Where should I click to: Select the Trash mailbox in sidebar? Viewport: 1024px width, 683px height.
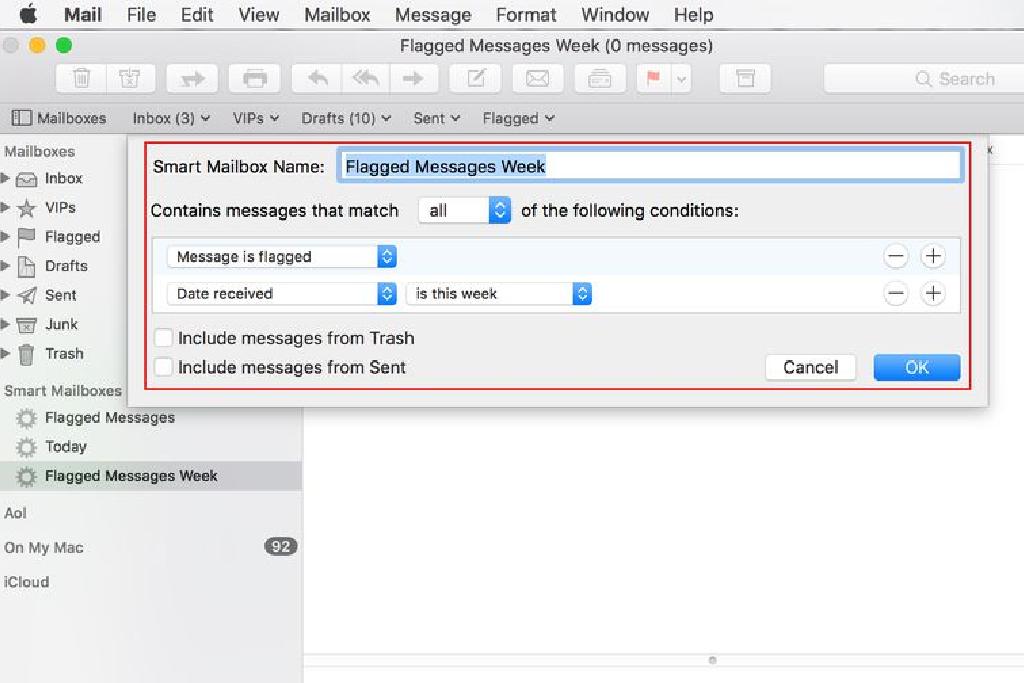tap(64, 354)
